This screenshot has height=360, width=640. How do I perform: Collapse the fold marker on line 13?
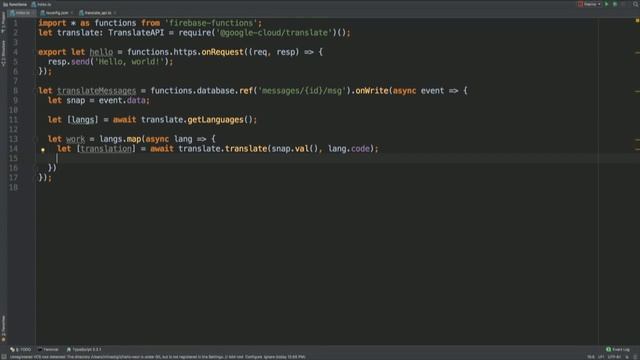click(36, 139)
